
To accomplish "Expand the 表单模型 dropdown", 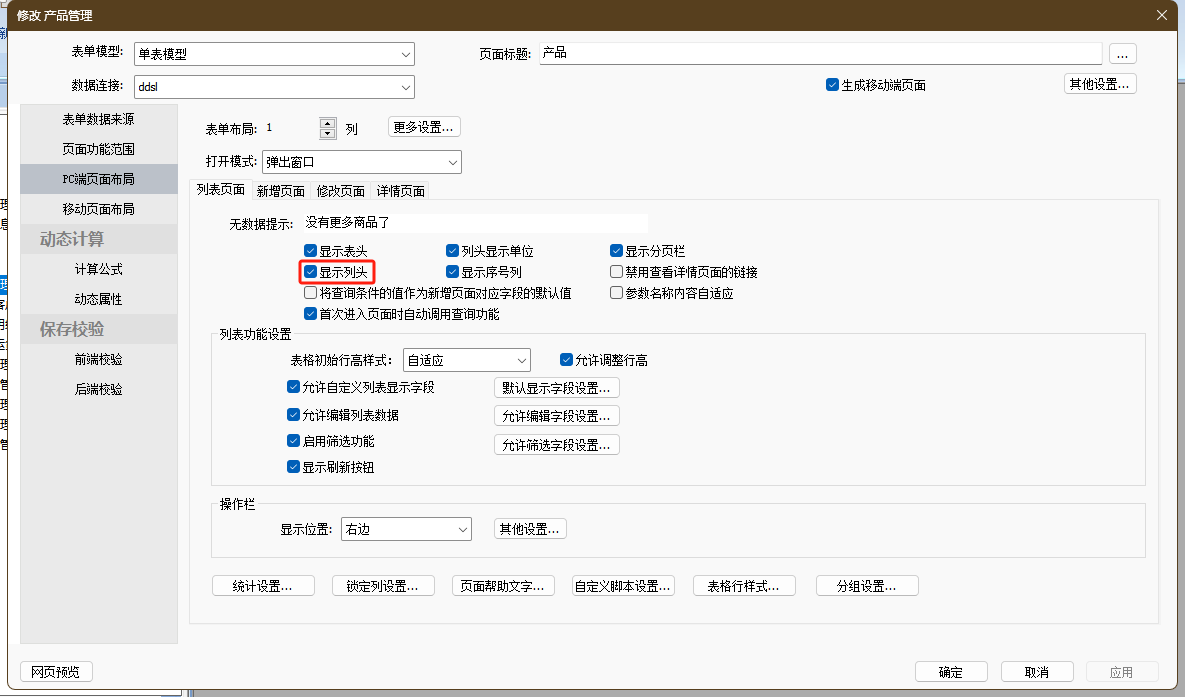I will click(x=405, y=54).
